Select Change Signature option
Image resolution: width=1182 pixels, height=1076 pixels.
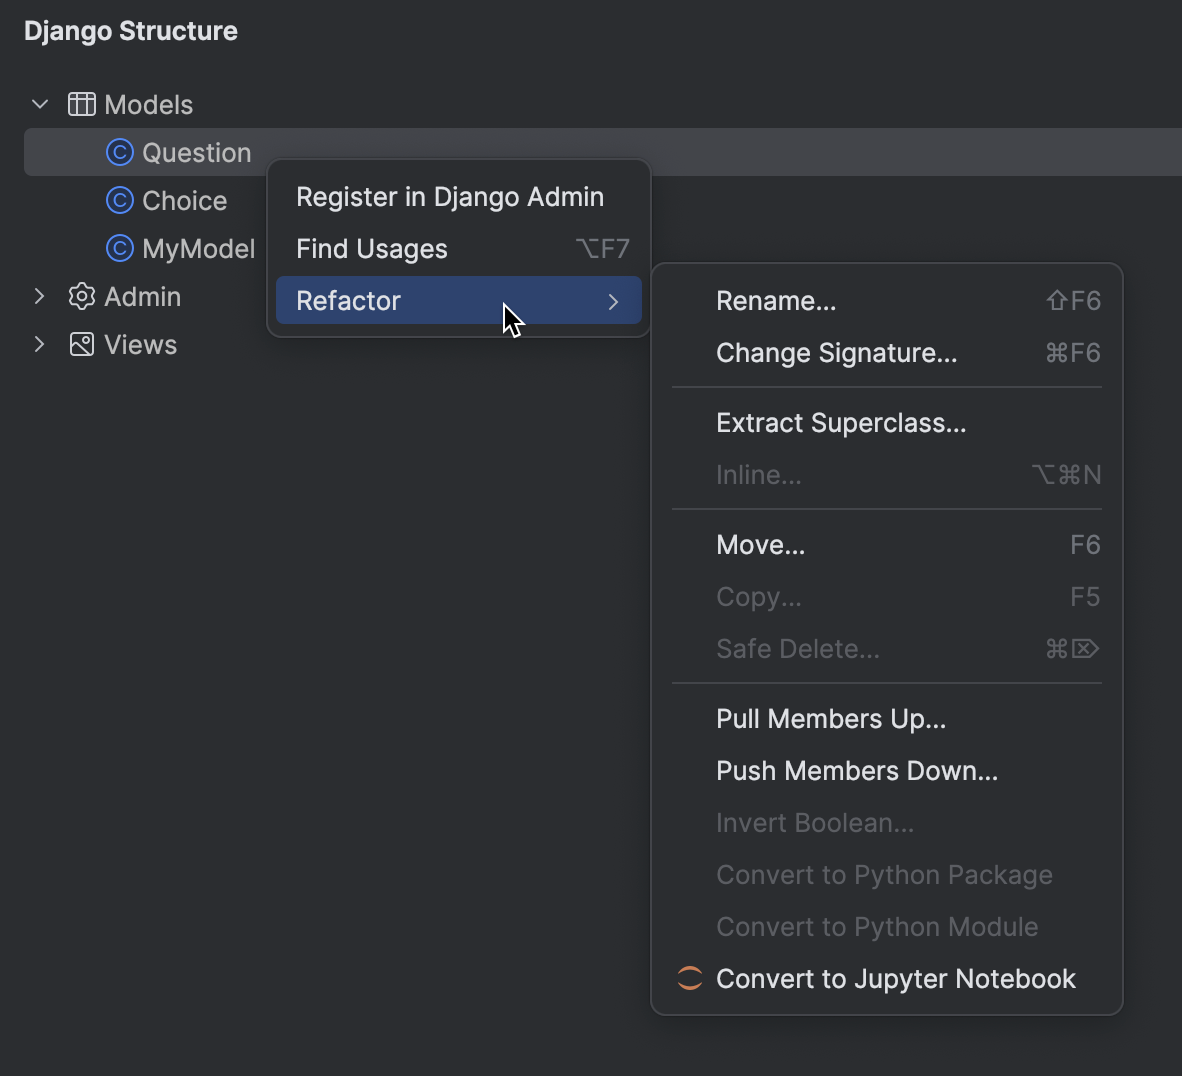(x=837, y=352)
